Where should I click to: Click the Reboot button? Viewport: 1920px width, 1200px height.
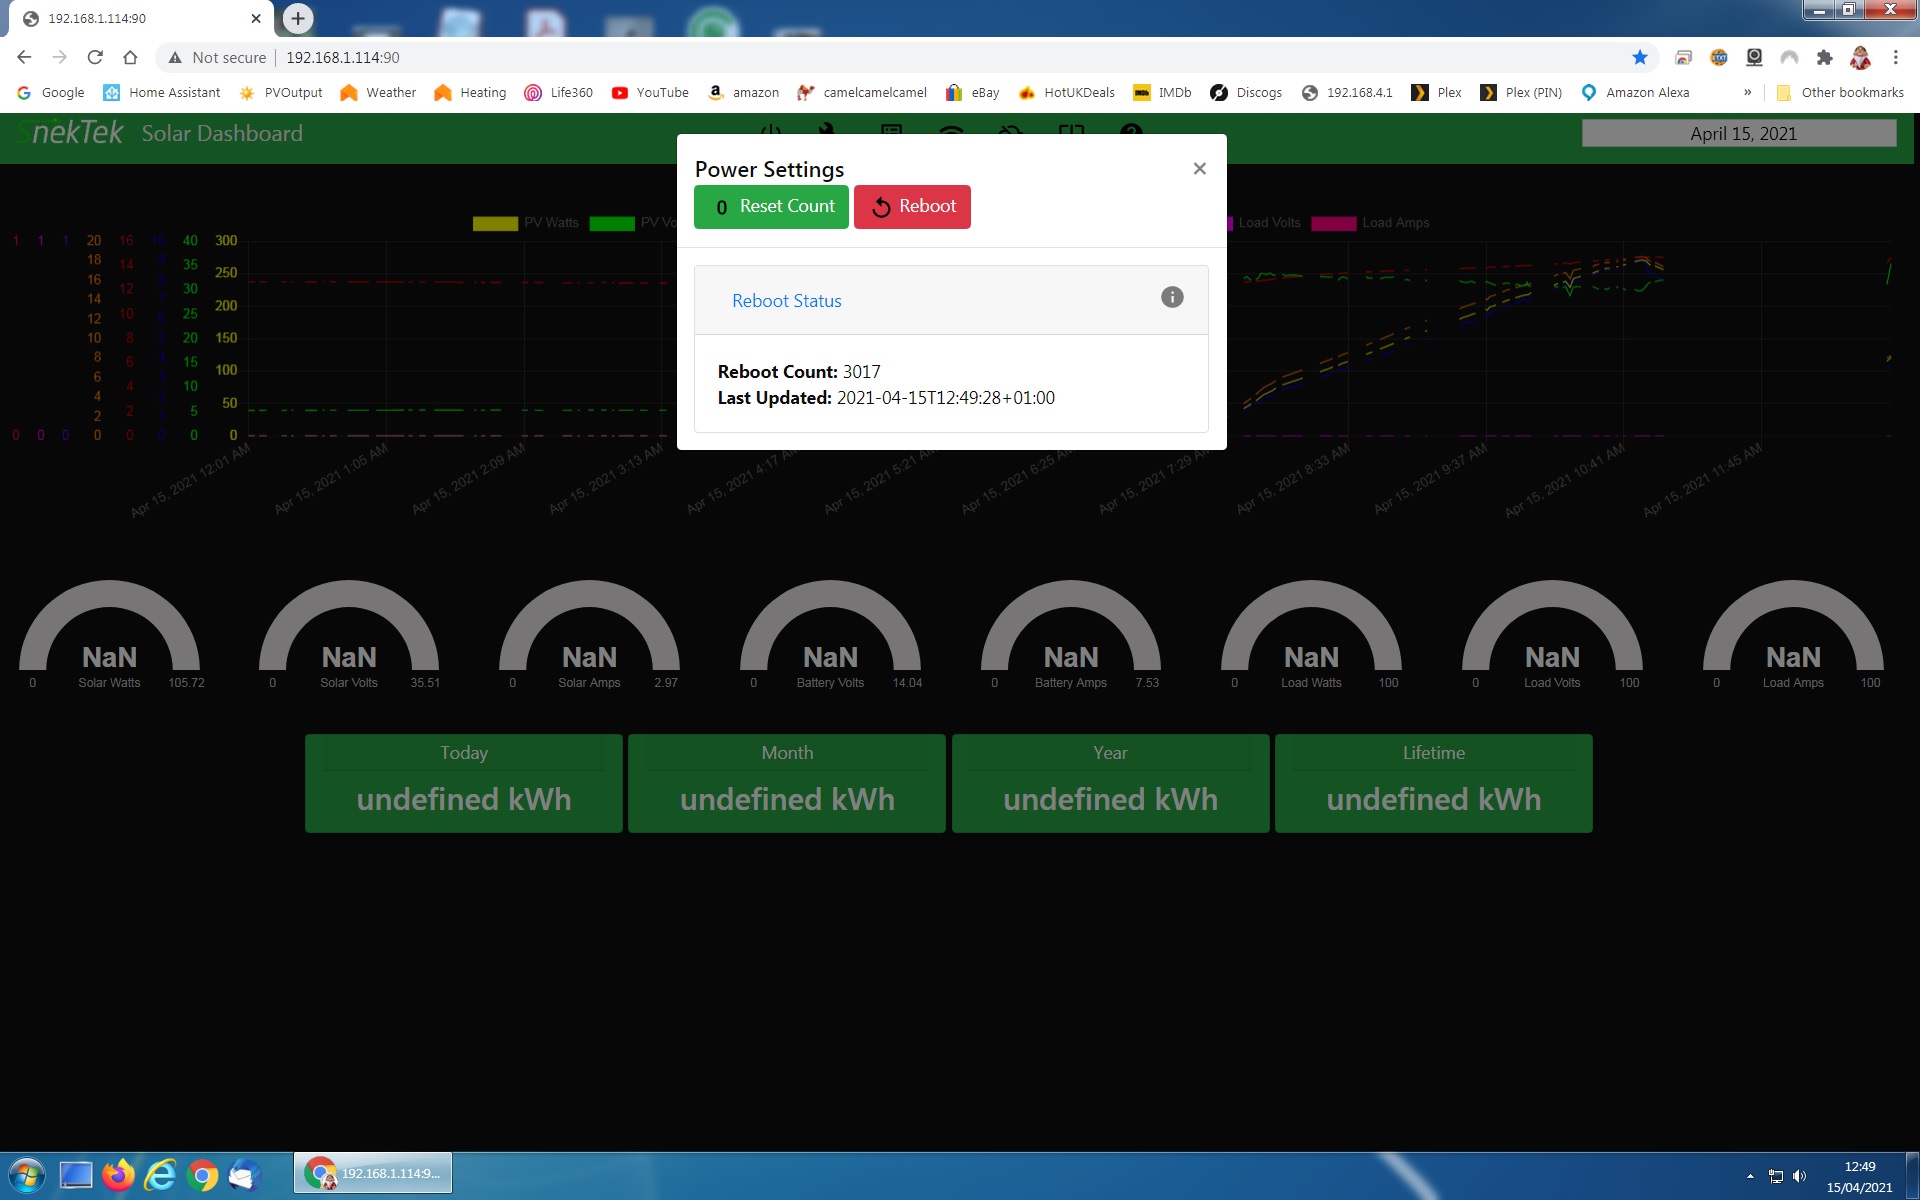click(912, 207)
